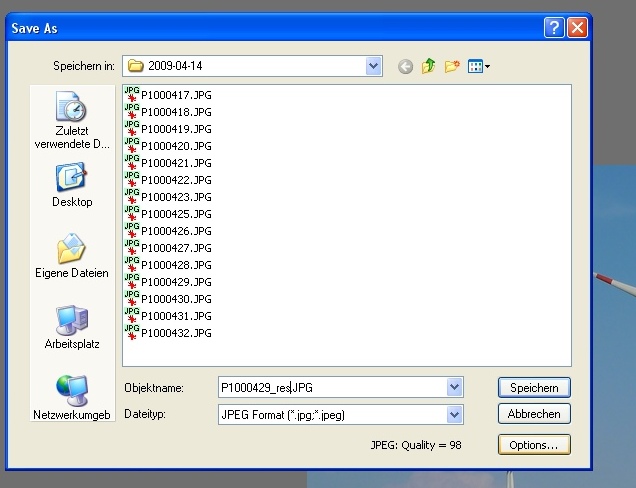
Task: Click the context help question mark button
Action: (x=554, y=28)
